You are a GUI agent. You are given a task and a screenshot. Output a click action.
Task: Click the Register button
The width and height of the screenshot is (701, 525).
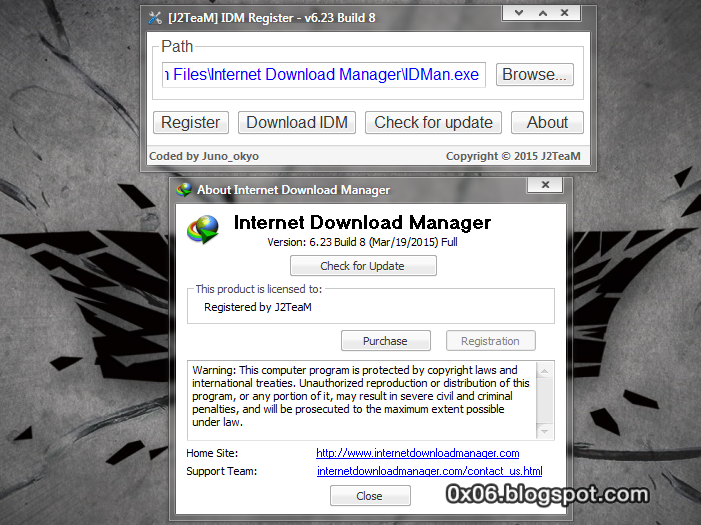[191, 123]
